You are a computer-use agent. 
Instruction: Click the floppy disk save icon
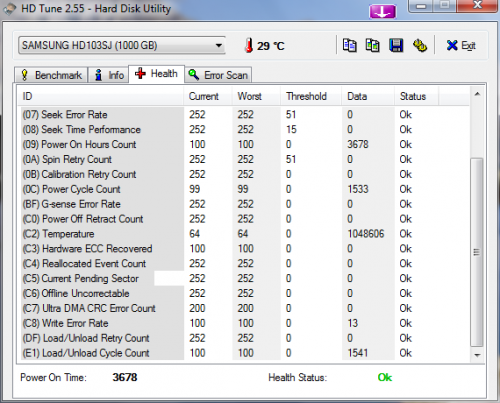(x=396, y=45)
